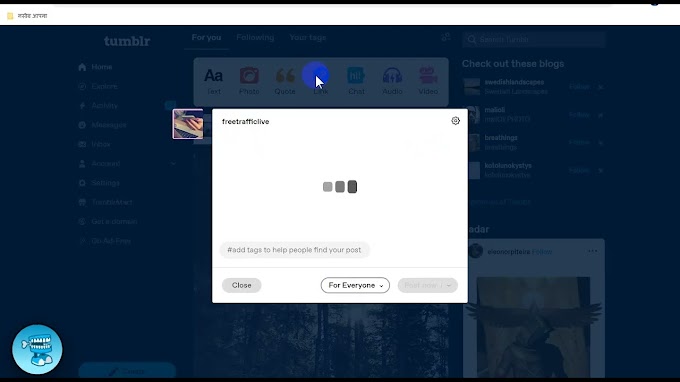The height and width of the screenshot is (382, 680).
Task: Switch to the For you tab
Action: pyautogui.click(x=206, y=38)
